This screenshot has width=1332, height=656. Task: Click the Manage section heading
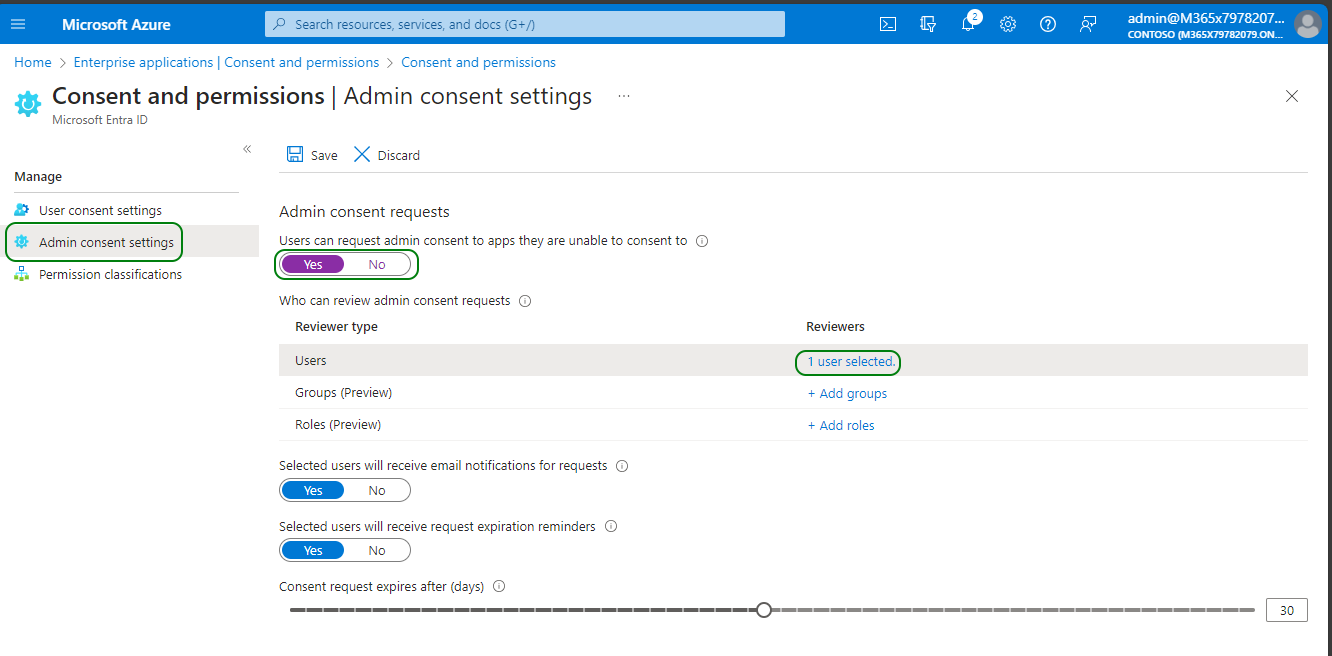tap(38, 177)
